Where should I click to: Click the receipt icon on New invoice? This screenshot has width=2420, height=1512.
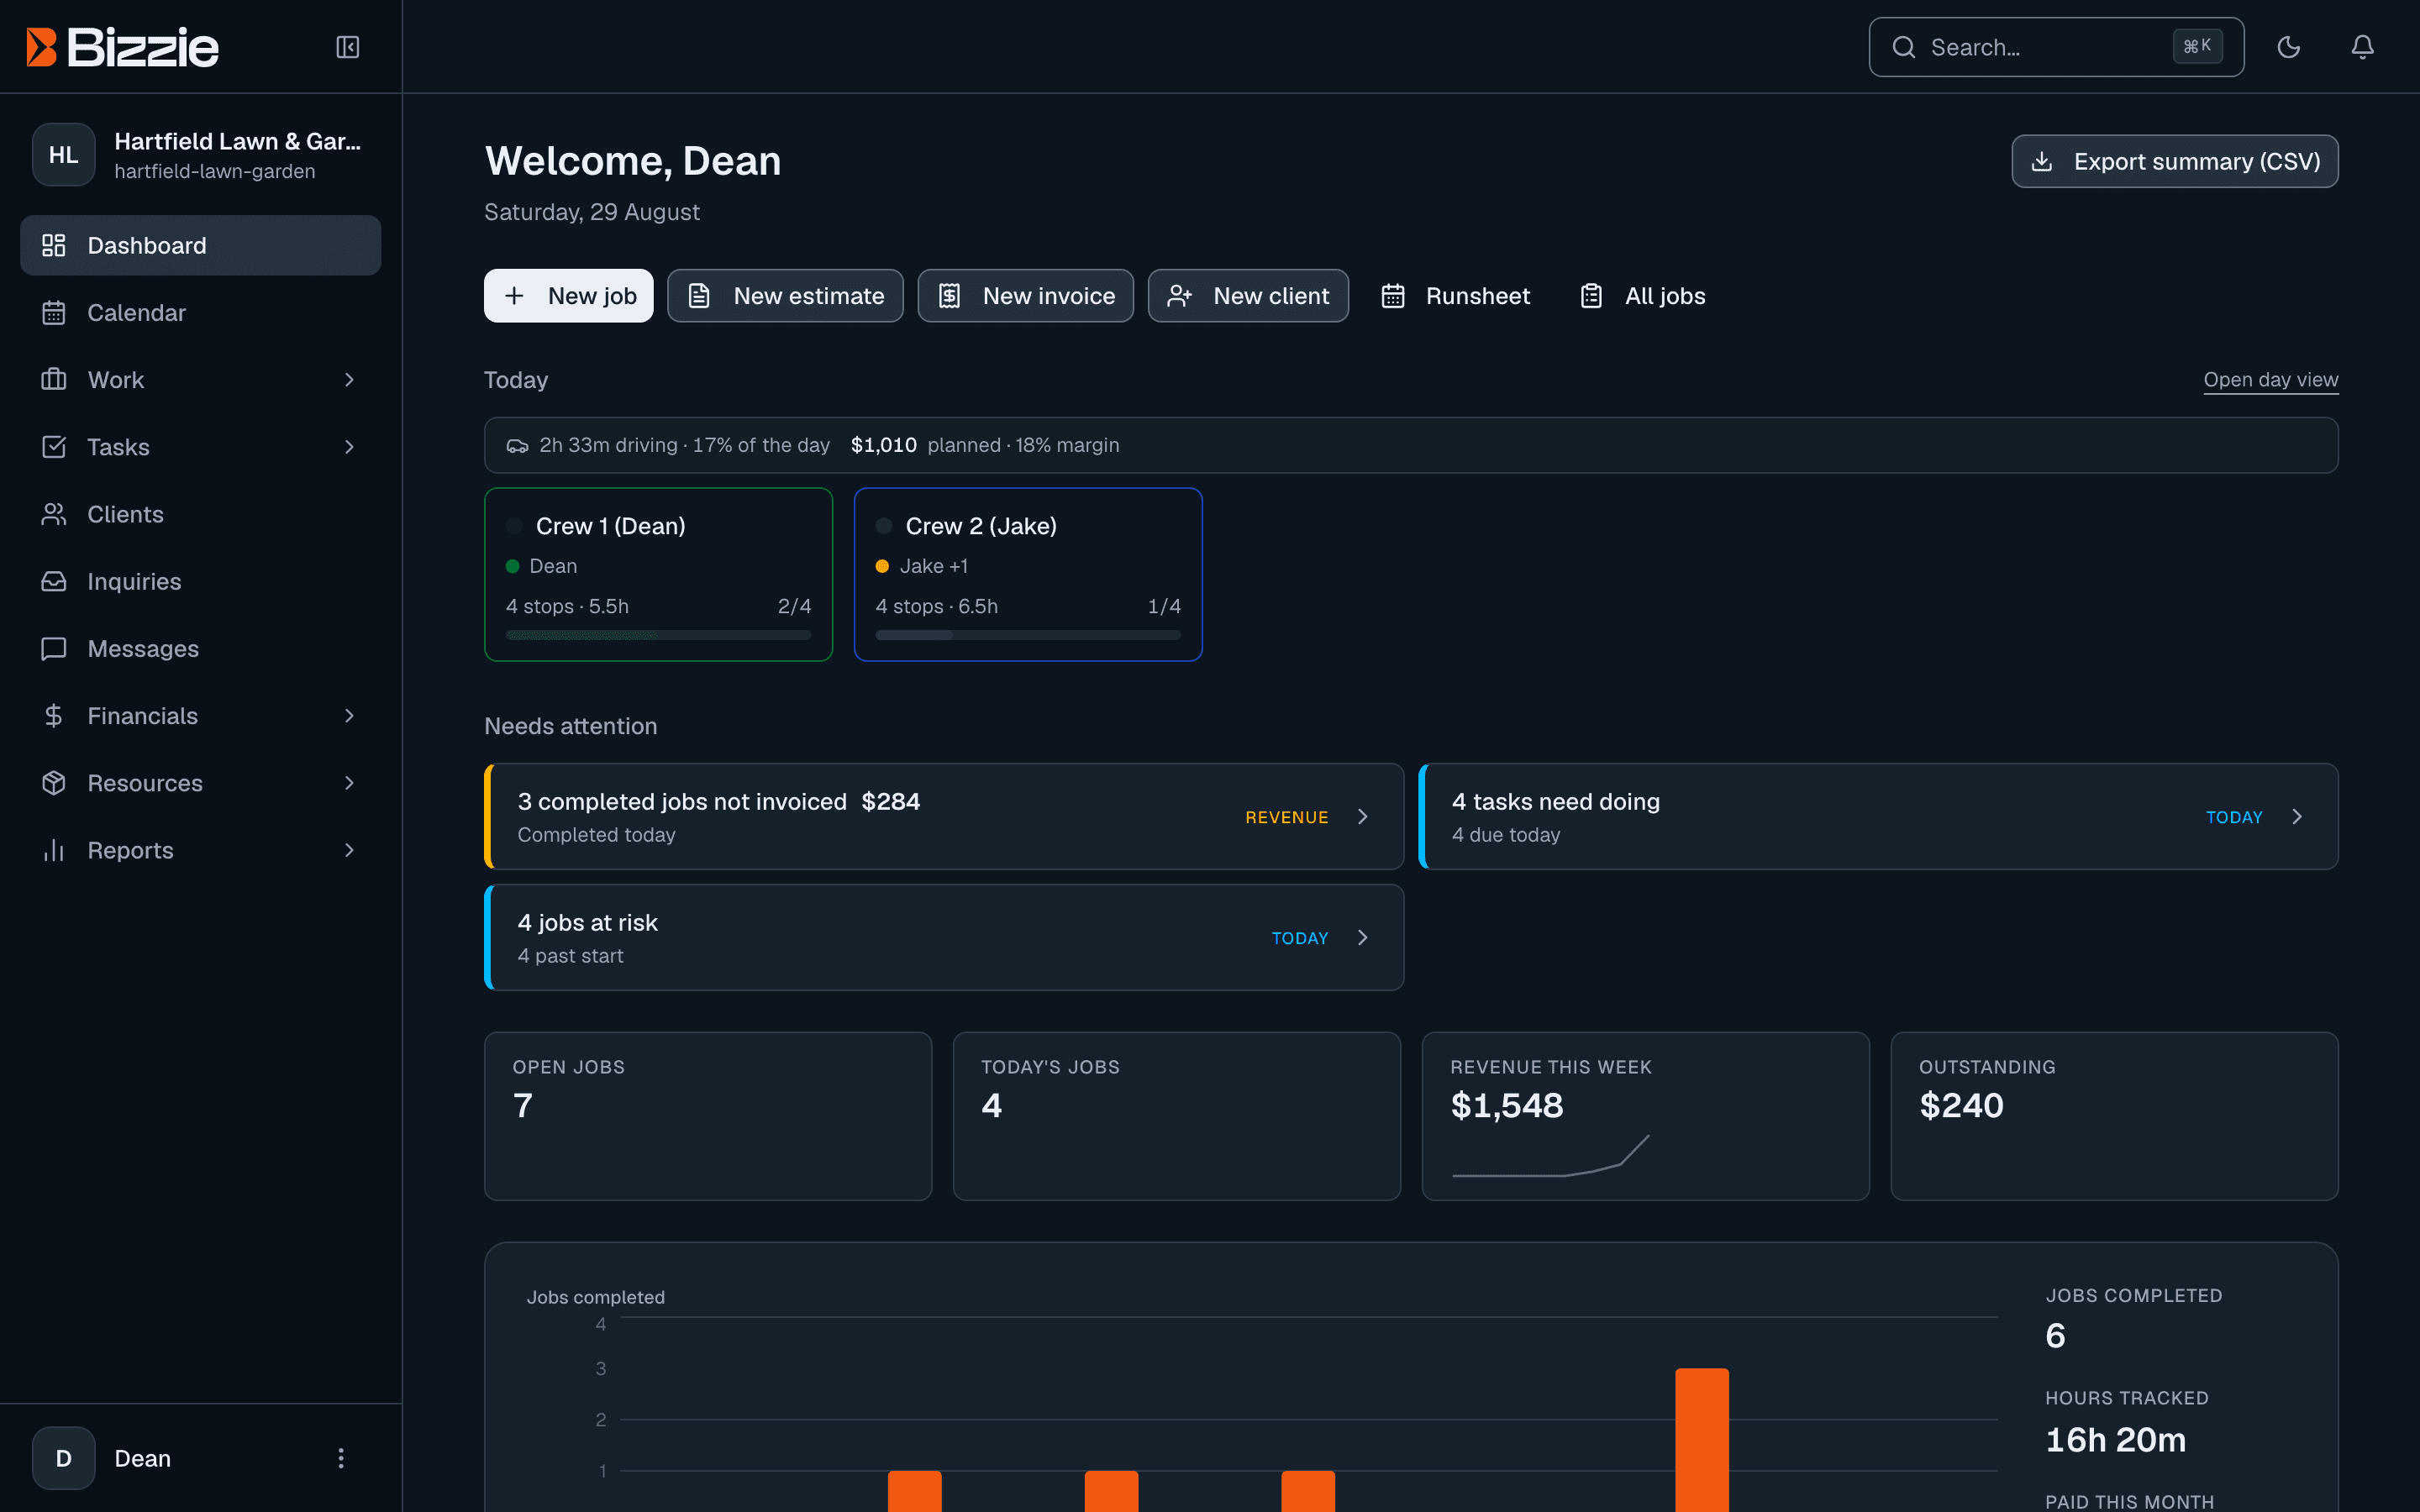pyautogui.click(x=949, y=296)
